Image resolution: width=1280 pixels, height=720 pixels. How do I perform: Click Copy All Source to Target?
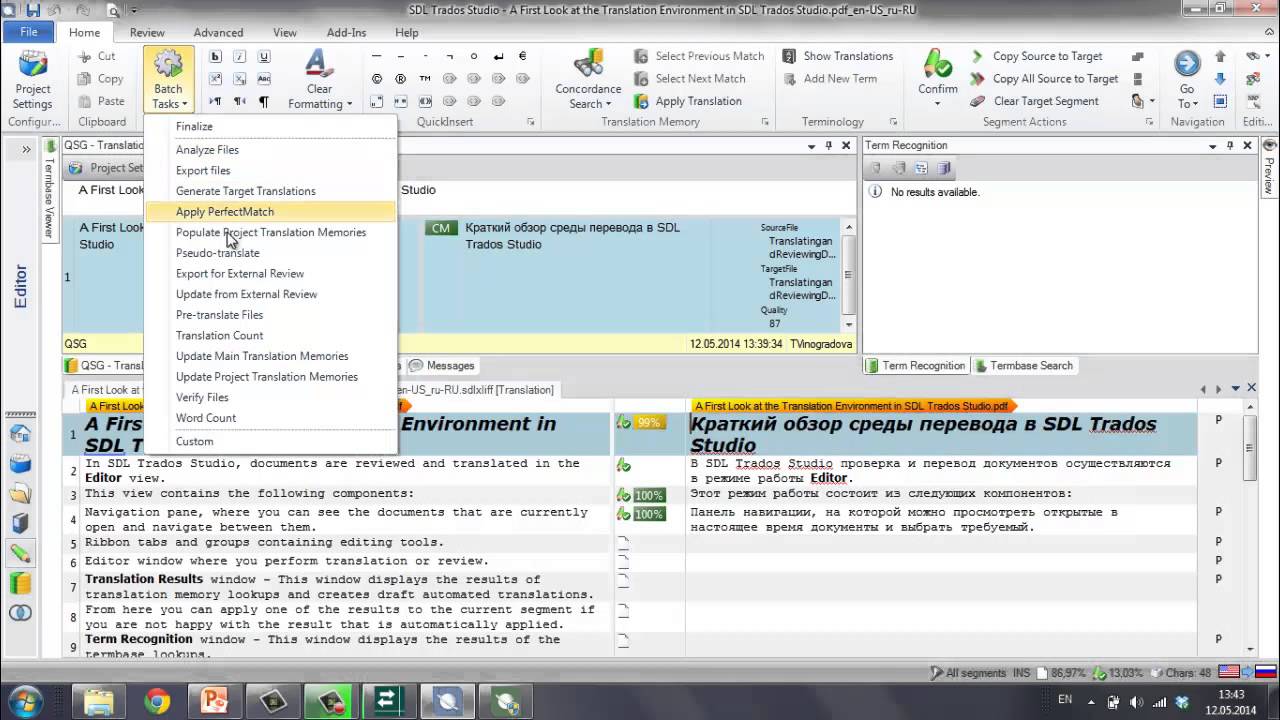pos(1055,79)
